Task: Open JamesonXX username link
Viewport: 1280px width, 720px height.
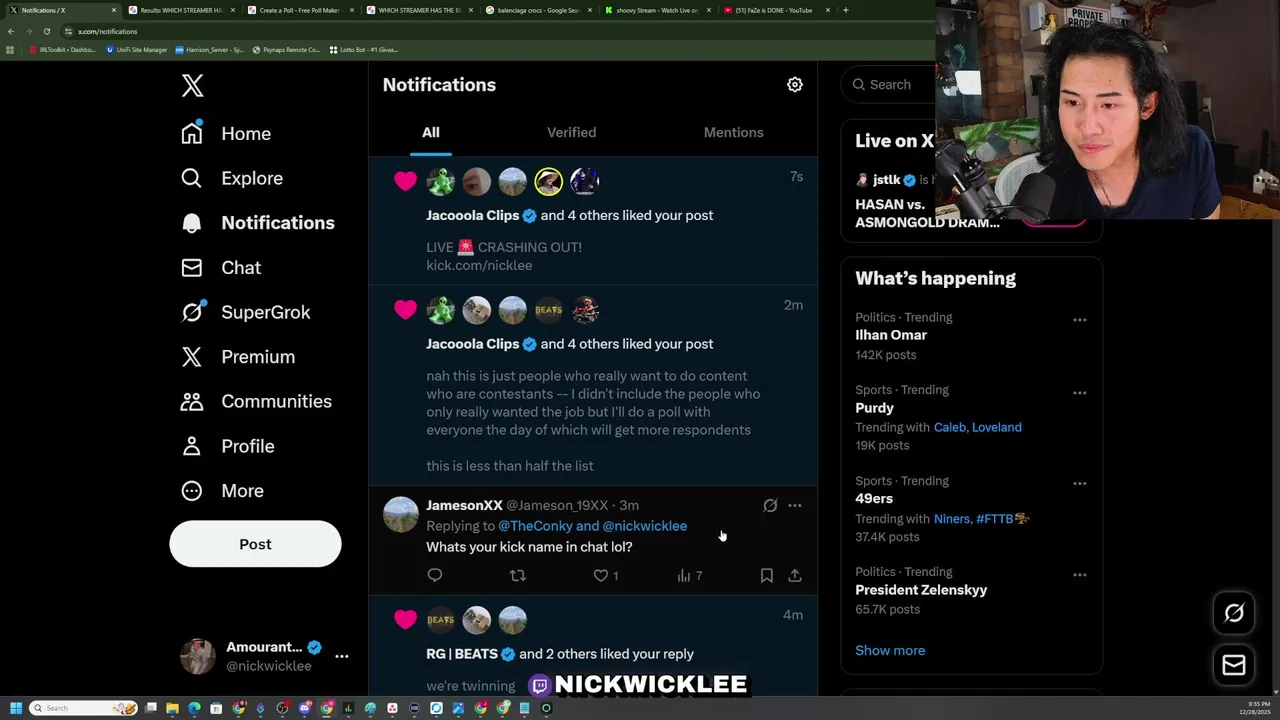Action: click(464, 506)
